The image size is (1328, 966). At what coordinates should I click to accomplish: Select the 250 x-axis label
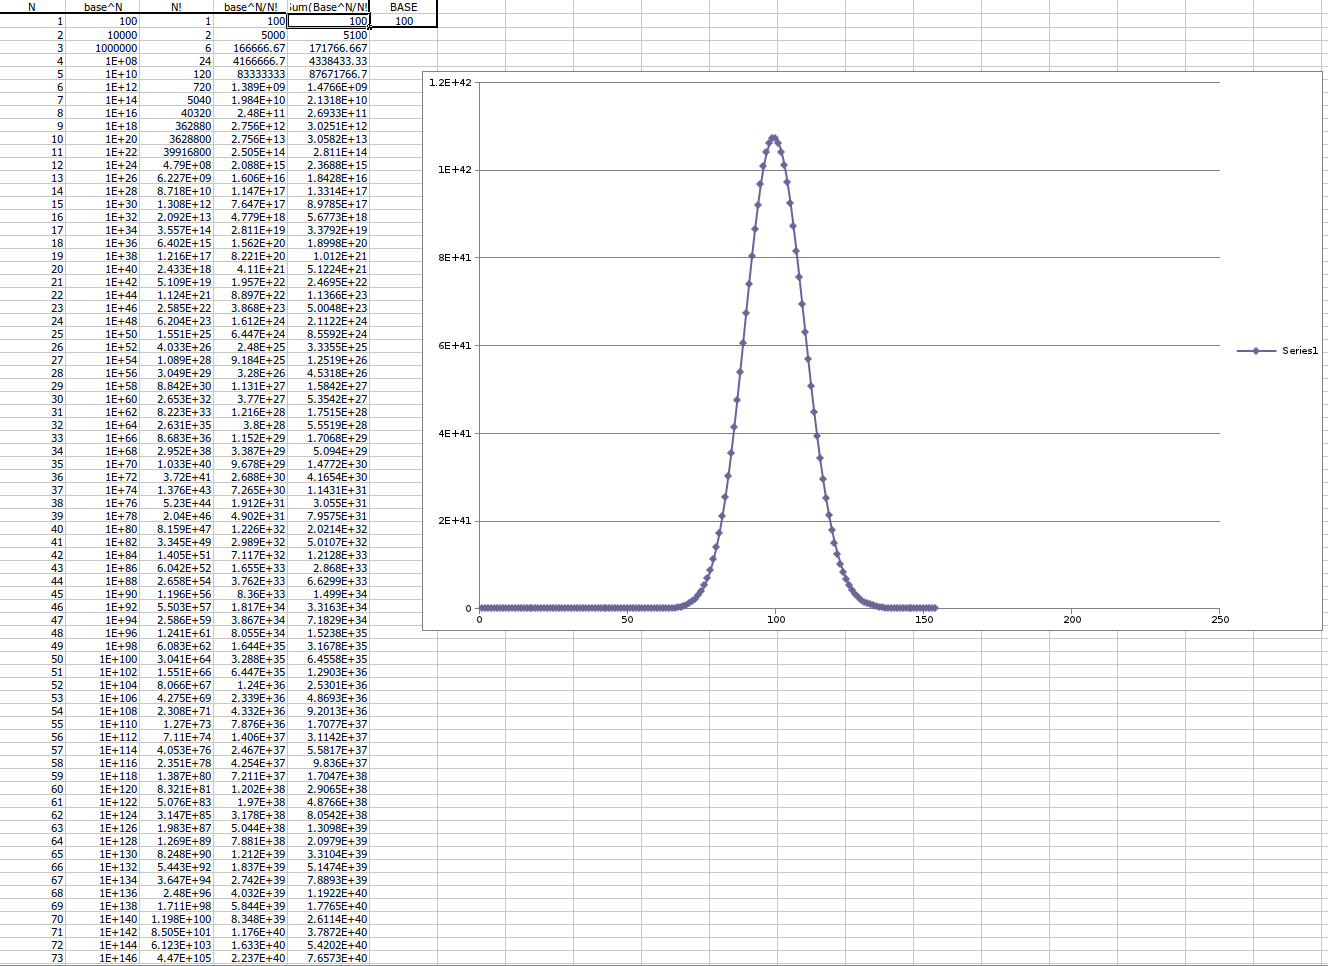coord(1220,620)
